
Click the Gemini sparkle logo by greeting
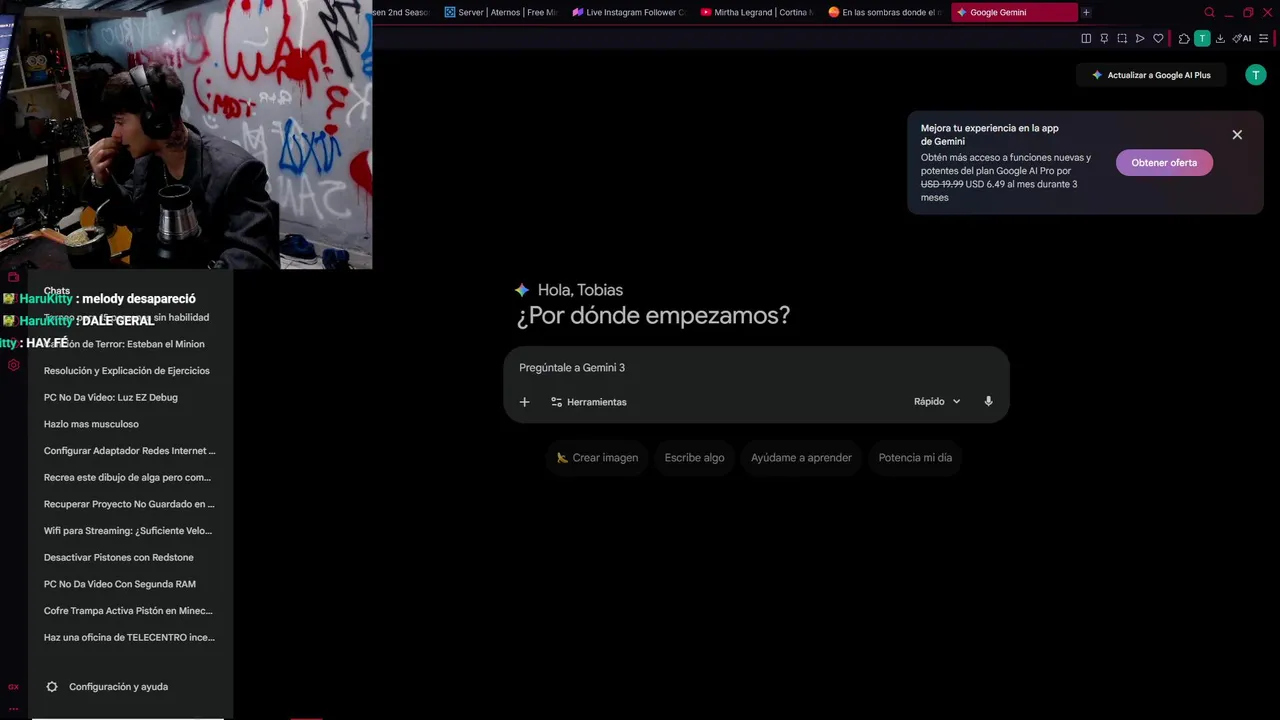521,290
